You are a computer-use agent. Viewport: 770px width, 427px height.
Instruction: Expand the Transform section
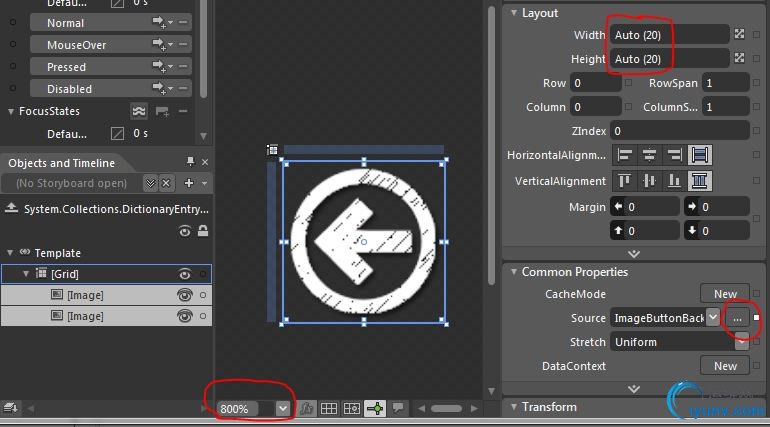(514, 406)
